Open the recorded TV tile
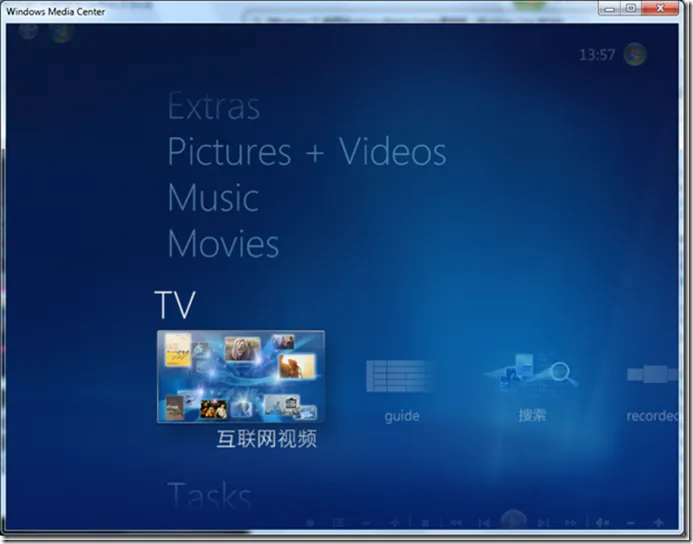The width and height of the screenshot is (693, 544). 652,392
